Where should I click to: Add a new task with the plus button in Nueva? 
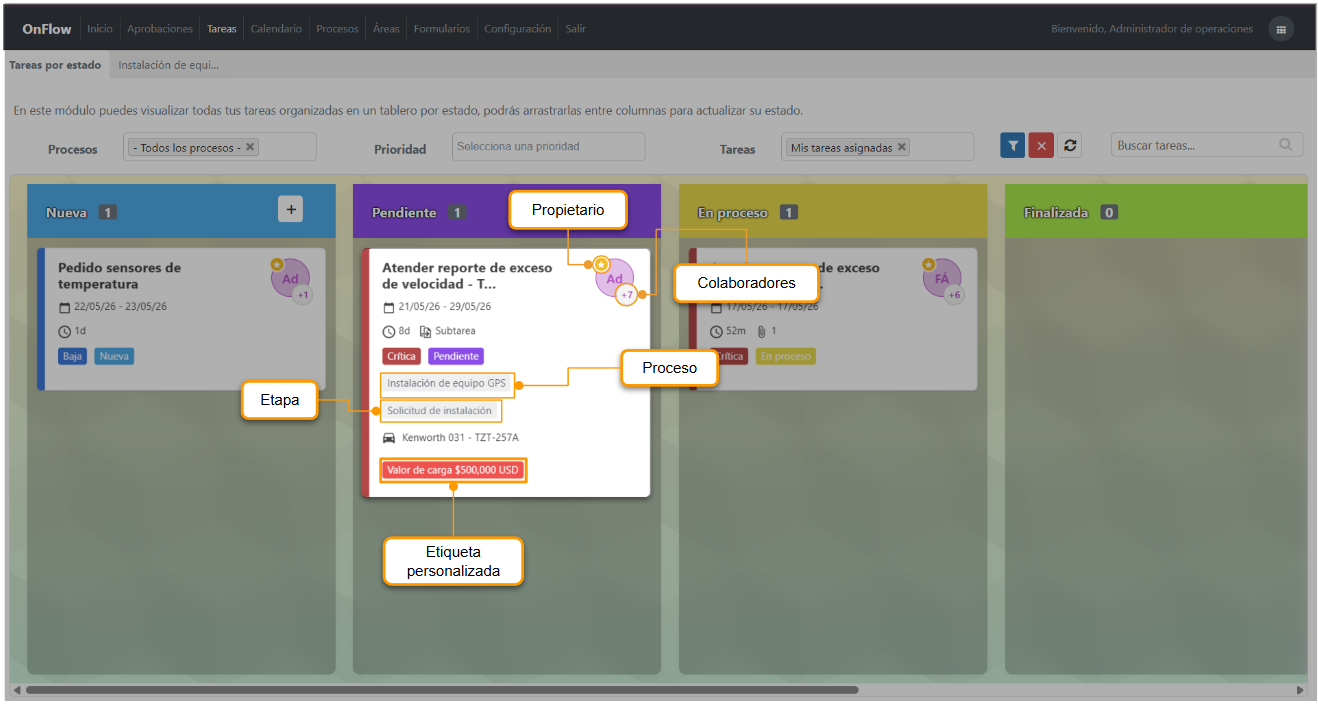point(290,209)
